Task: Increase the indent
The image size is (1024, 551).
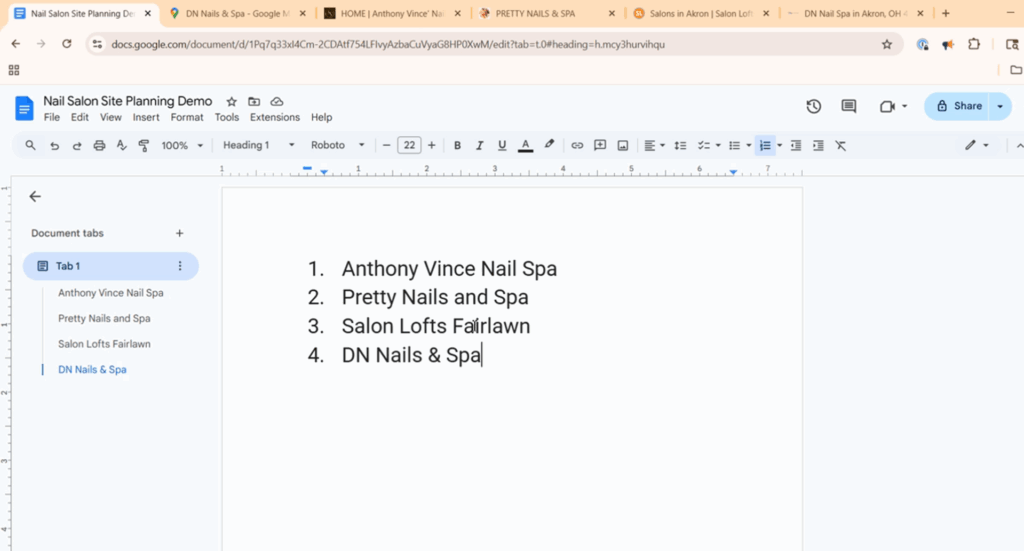Action: (818, 146)
